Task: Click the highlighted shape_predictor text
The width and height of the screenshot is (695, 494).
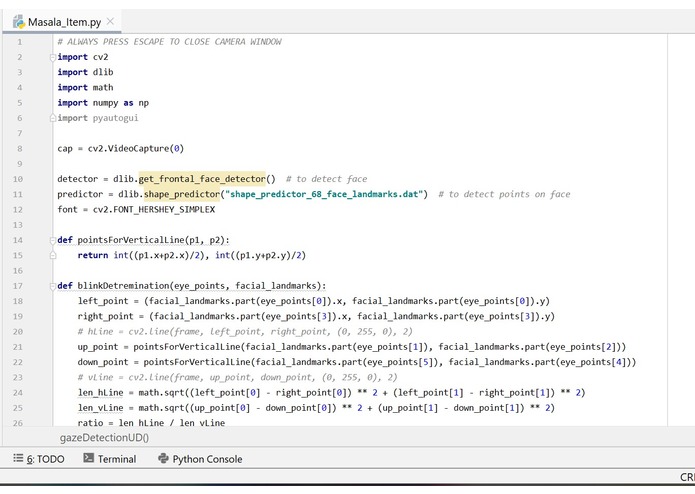Action: 182,194
